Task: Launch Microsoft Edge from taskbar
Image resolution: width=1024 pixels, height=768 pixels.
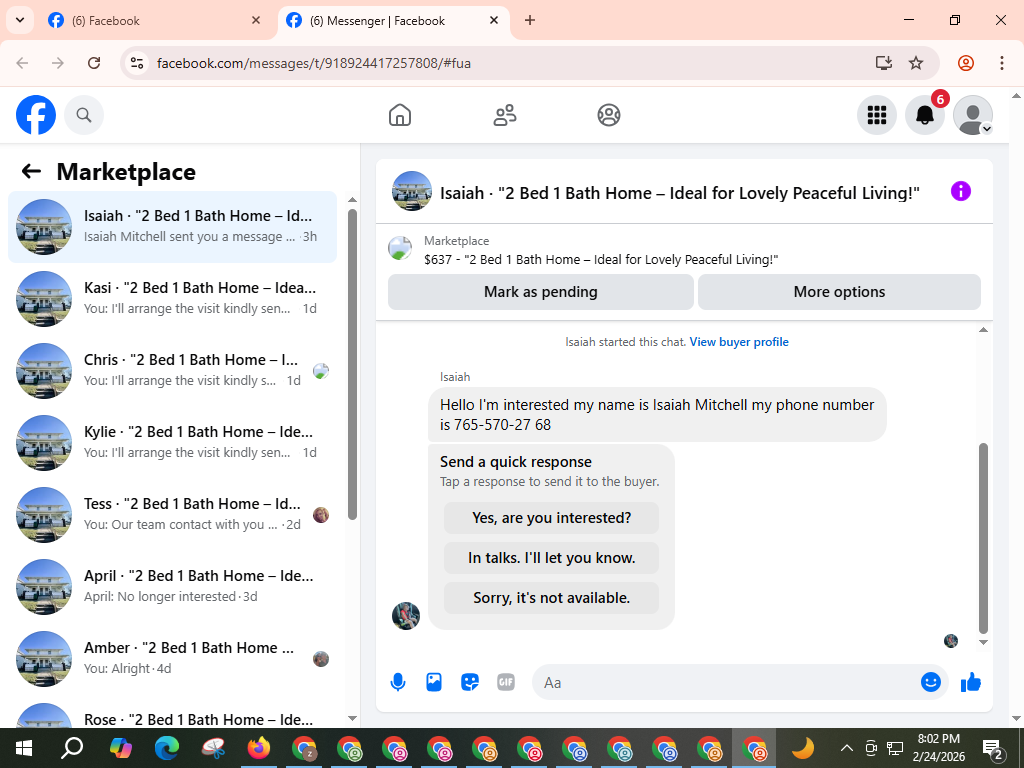Action: tap(167, 748)
